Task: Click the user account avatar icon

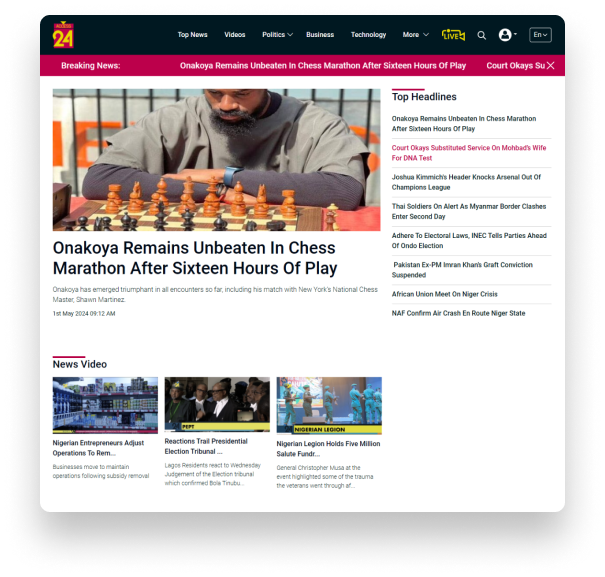Action: [505, 35]
